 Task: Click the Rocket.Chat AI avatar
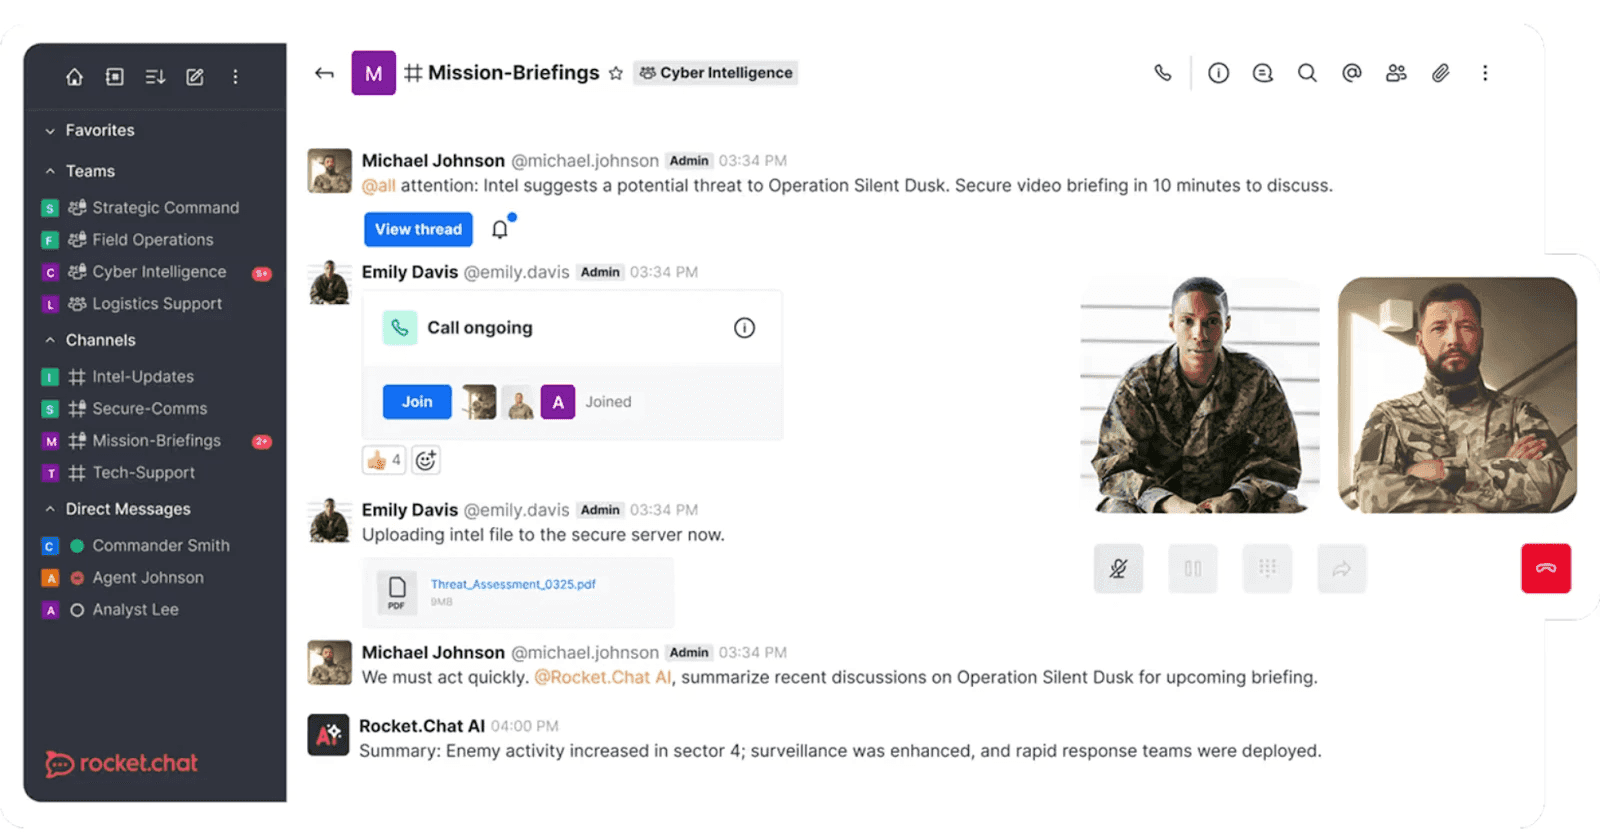pyautogui.click(x=328, y=735)
